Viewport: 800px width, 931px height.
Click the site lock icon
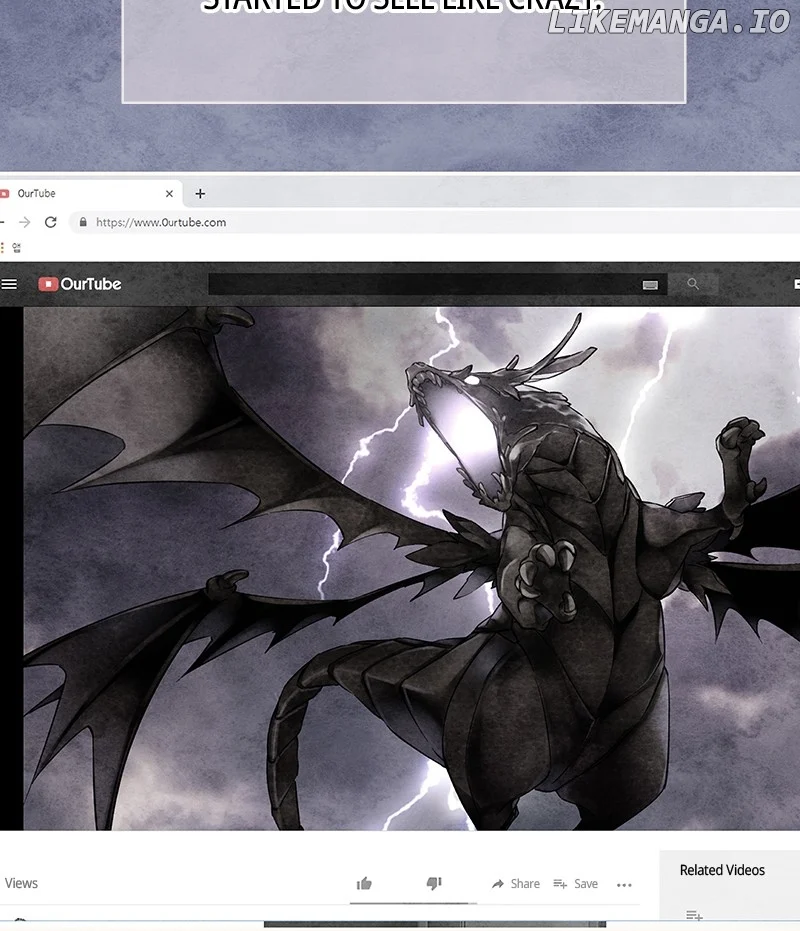coord(83,222)
